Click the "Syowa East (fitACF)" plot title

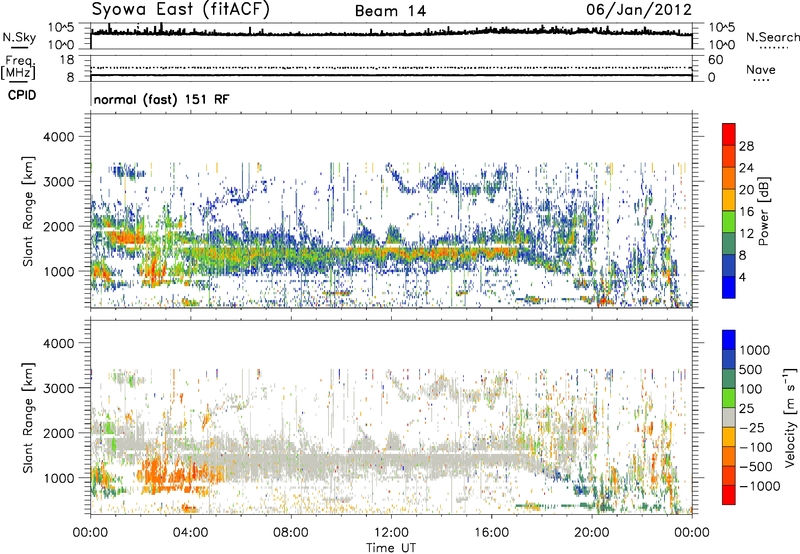(x=180, y=9)
